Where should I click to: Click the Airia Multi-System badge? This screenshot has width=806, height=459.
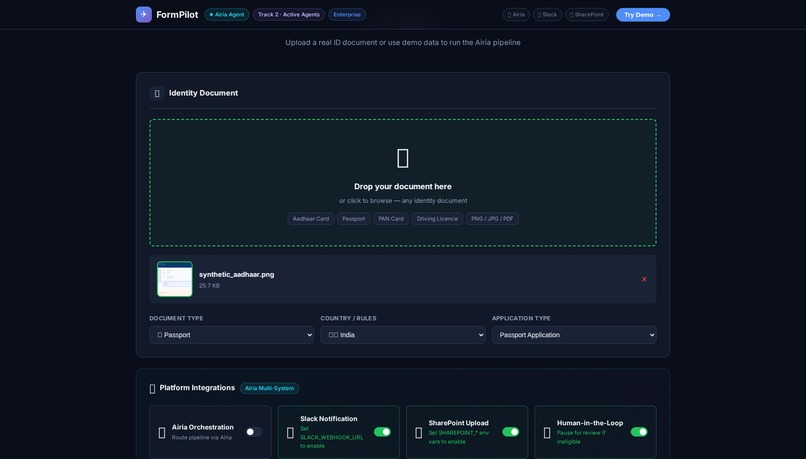pyautogui.click(x=269, y=388)
